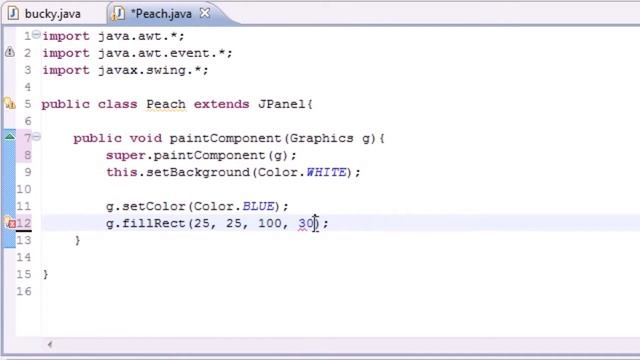
Task: Click the class name Peach on line 5
Action: click(x=166, y=104)
